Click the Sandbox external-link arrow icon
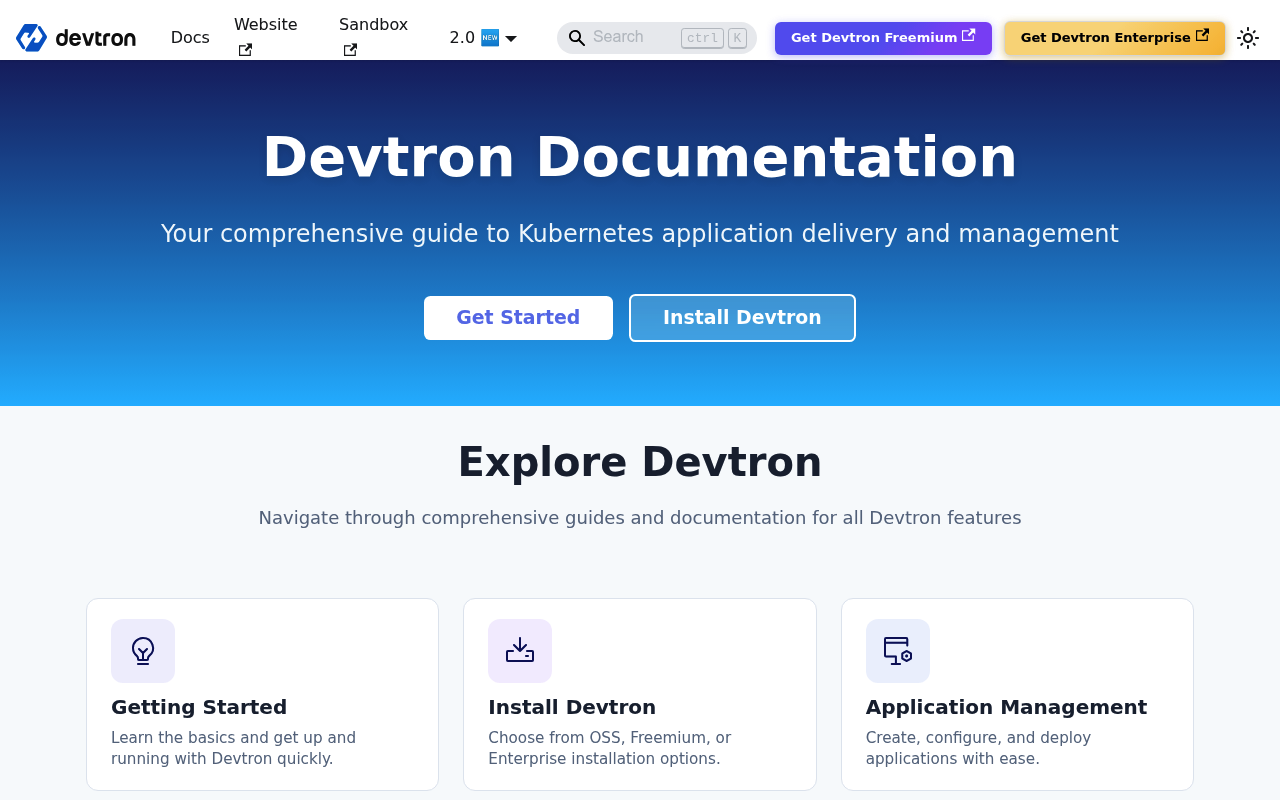1280x800 pixels. tap(350, 50)
